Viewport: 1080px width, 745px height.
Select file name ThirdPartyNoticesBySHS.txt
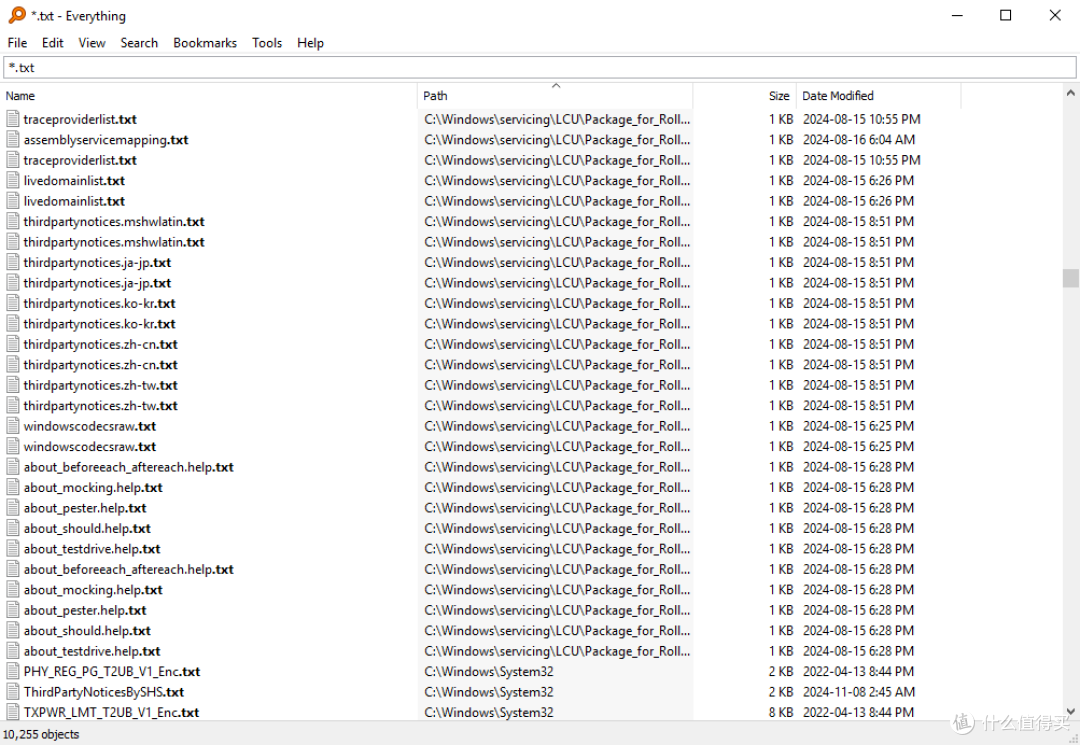103,692
